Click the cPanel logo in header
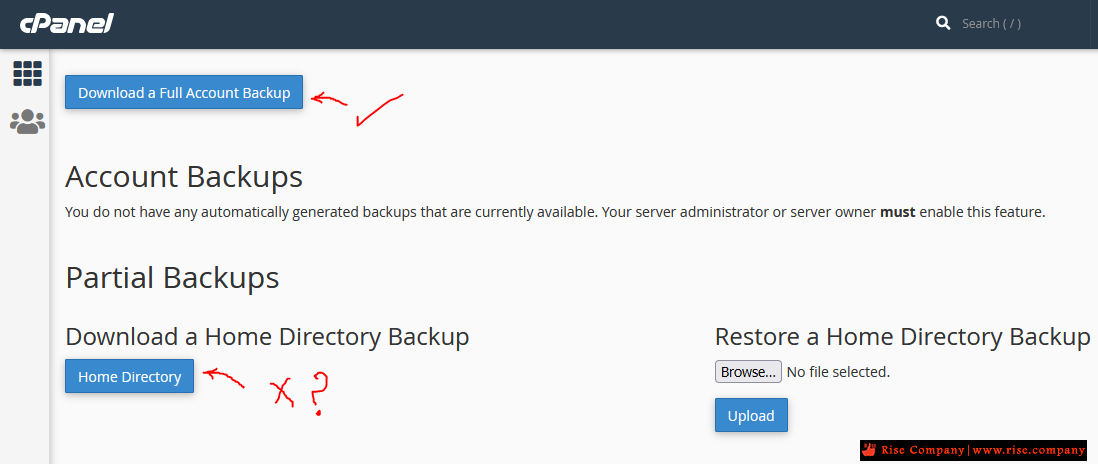The width and height of the screenshot is (1098, 464). point(67,23)
